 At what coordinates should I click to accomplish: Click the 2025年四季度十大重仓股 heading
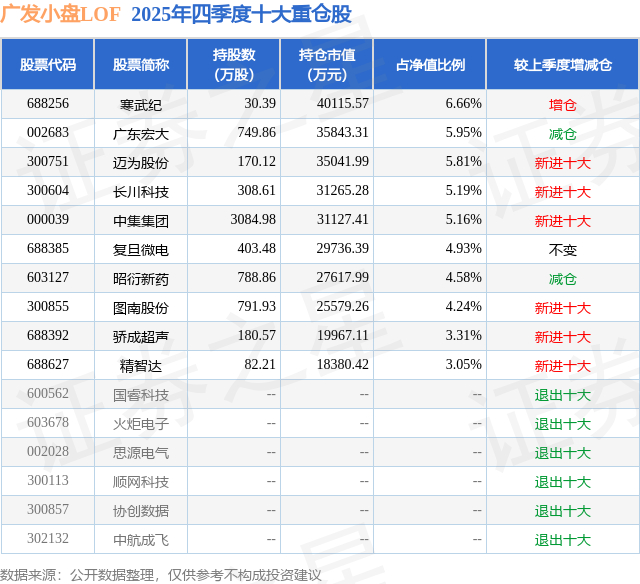coord(241,14)
